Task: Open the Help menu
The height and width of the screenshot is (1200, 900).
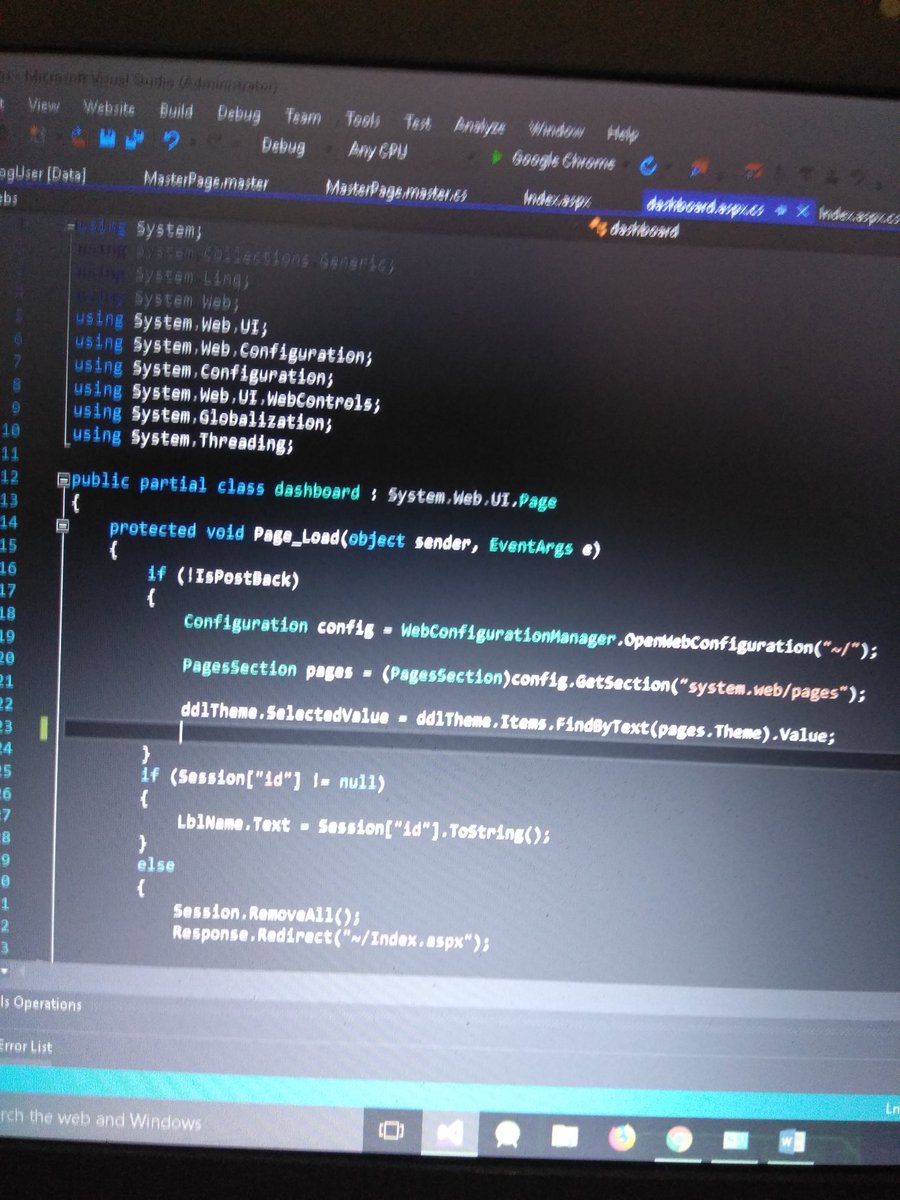Action: click(621, 133)
